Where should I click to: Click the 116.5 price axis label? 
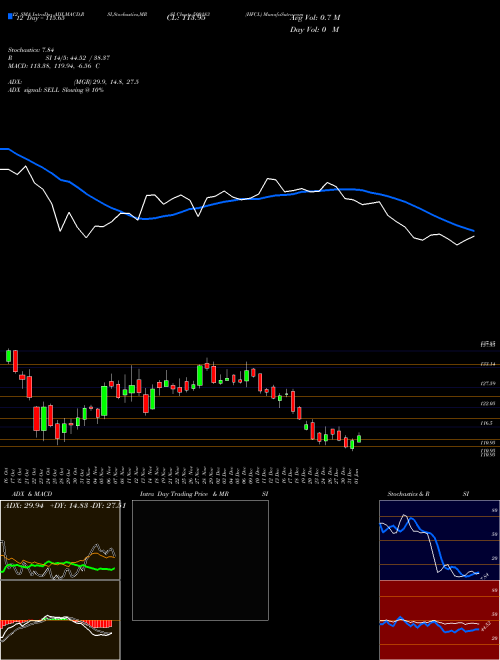click(x=487, y=423)
